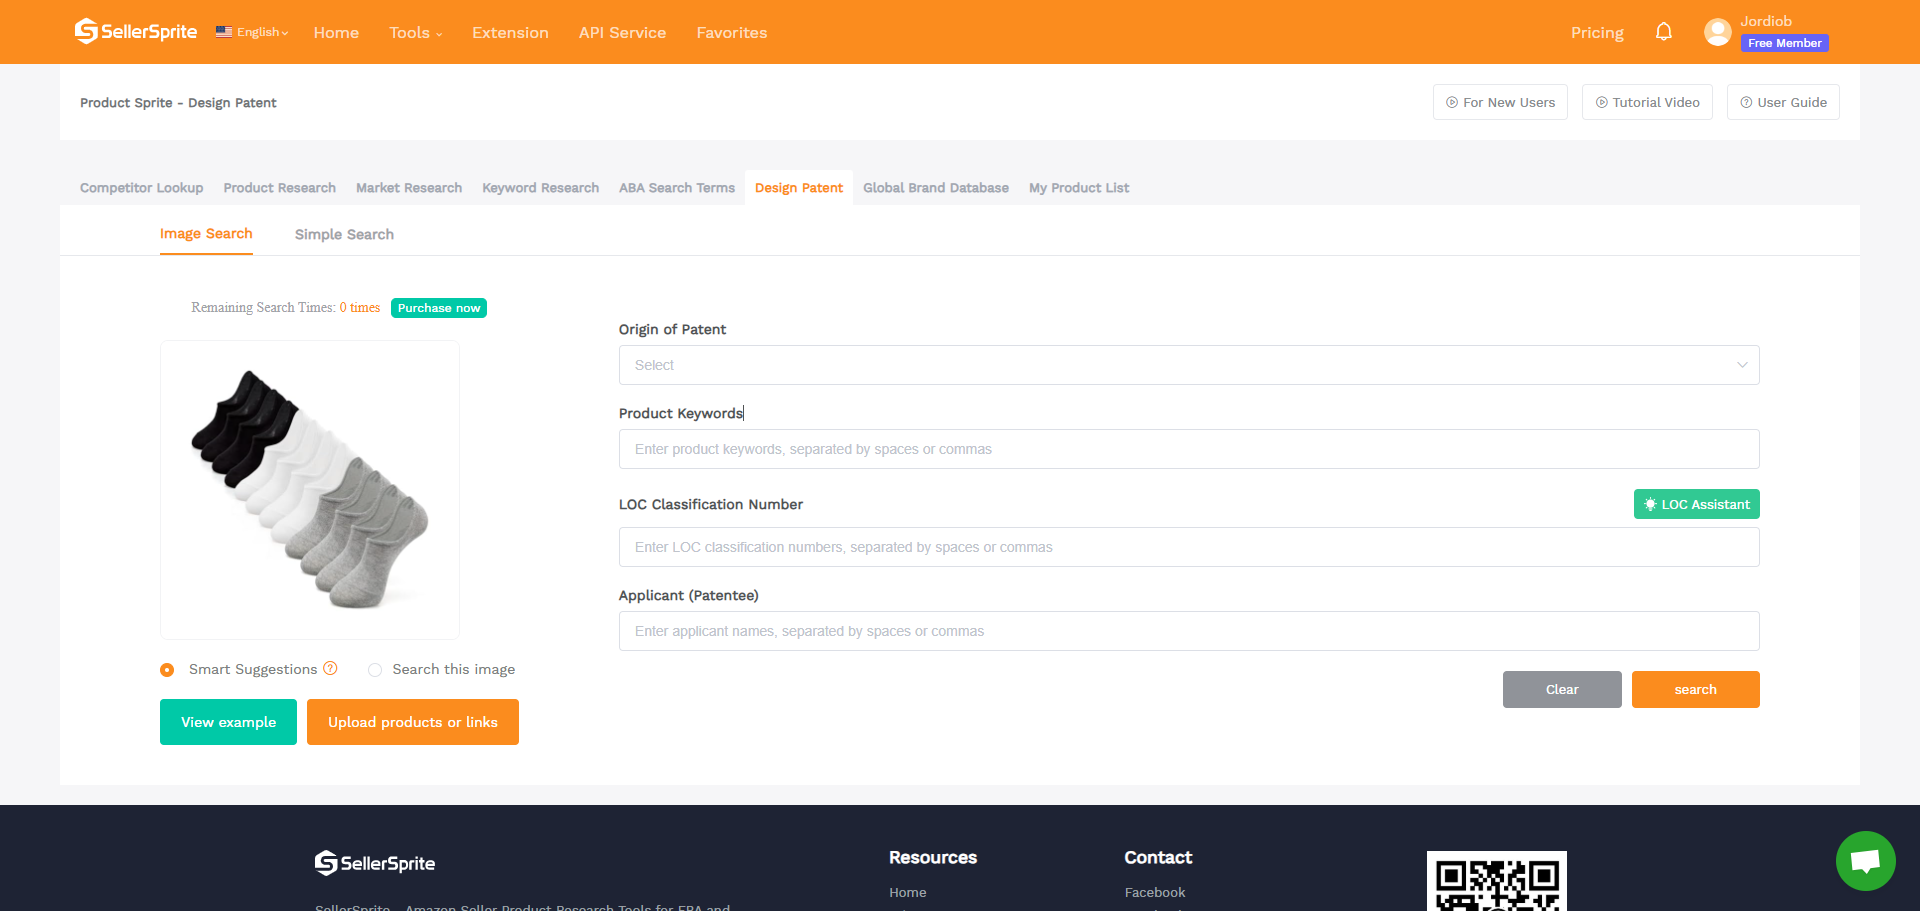Select the Image Search sub-tab
The image size is (1920, 911).
pos(206,233)
